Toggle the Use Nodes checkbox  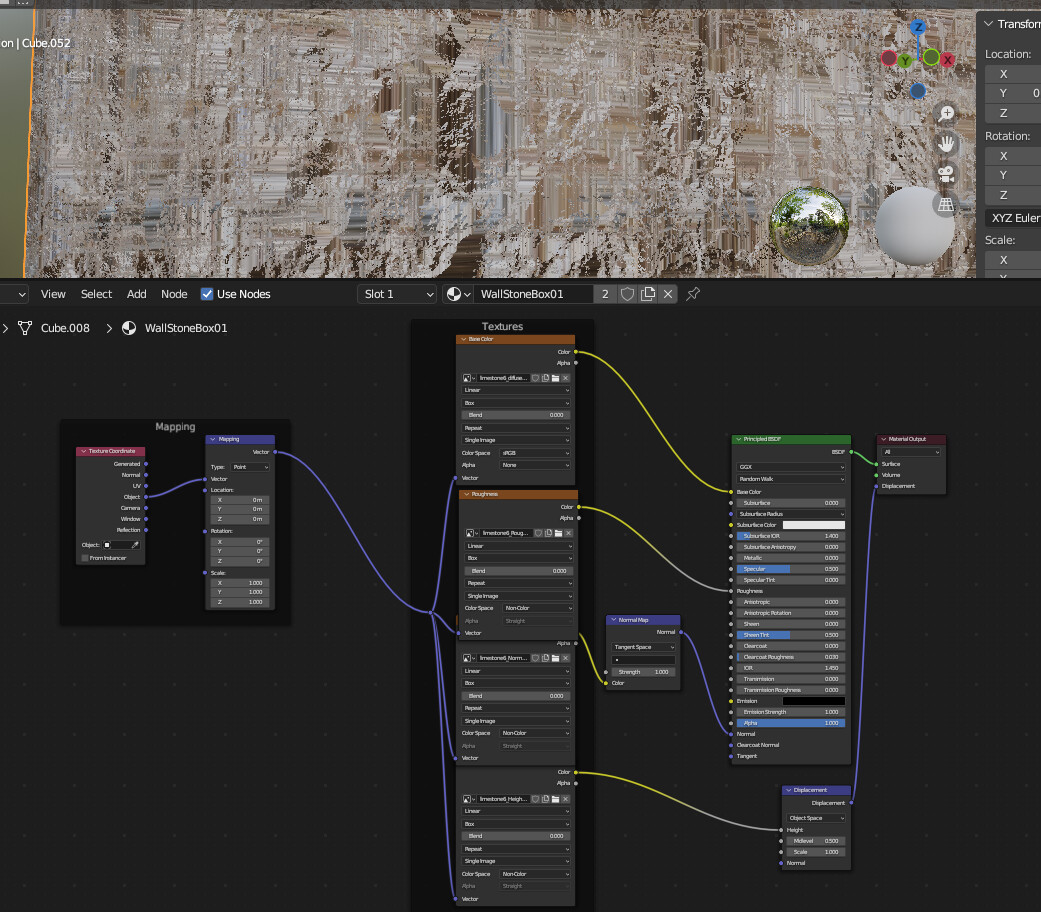[207, 294]
